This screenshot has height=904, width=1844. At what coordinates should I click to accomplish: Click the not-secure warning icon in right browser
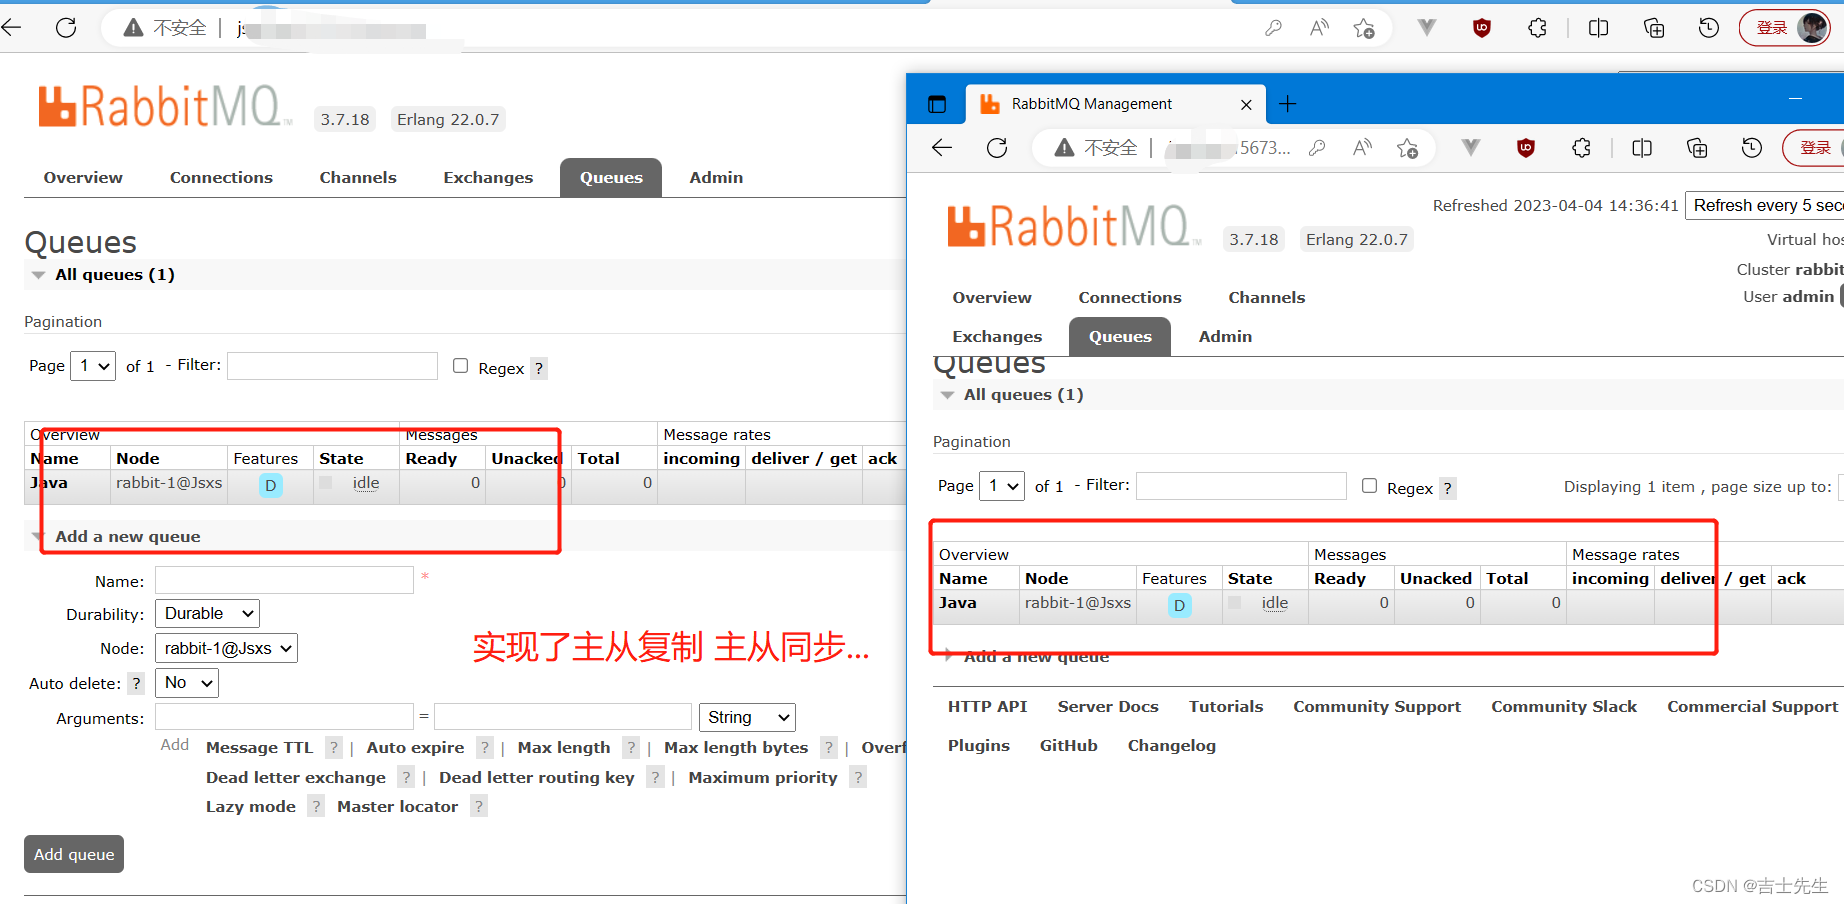1065,148
